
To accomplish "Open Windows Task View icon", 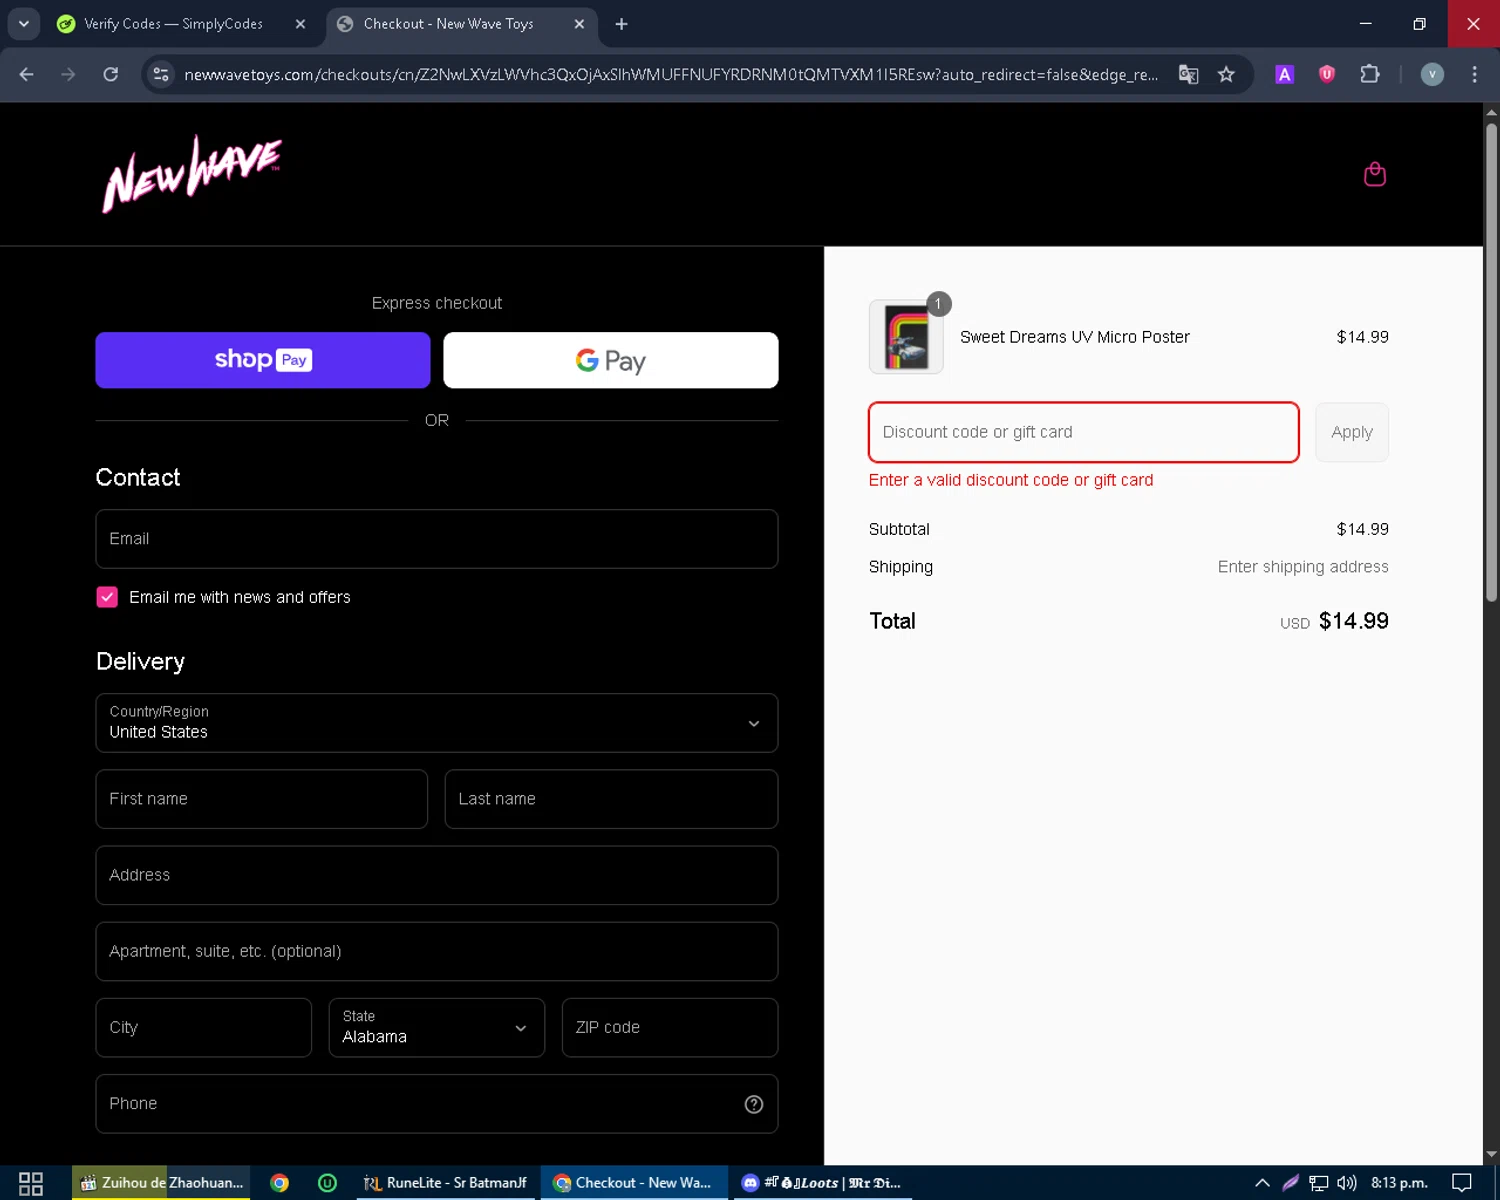I will pos(31,1183).
